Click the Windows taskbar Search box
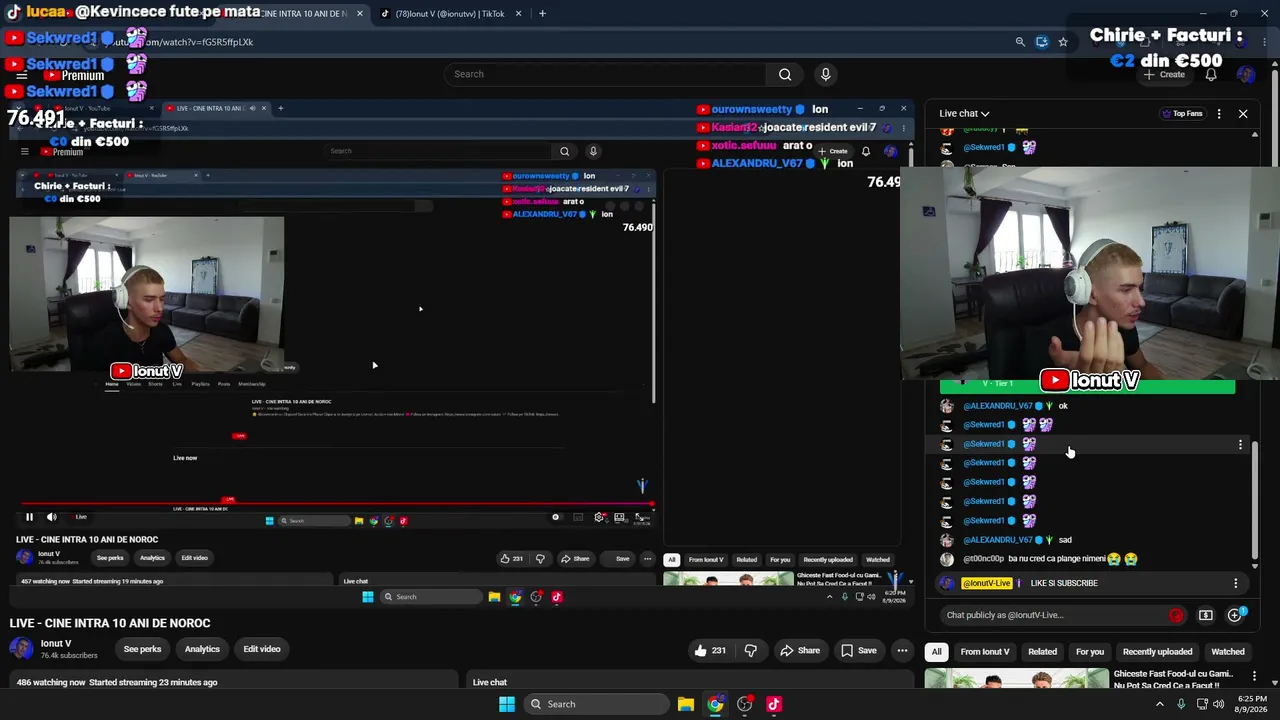The image size is (1280, 720). pos(597,704)
